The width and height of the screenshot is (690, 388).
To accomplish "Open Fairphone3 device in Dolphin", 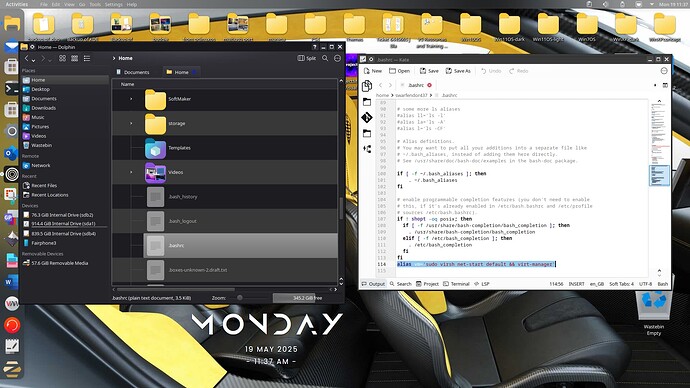I will [x=44, y=243].
